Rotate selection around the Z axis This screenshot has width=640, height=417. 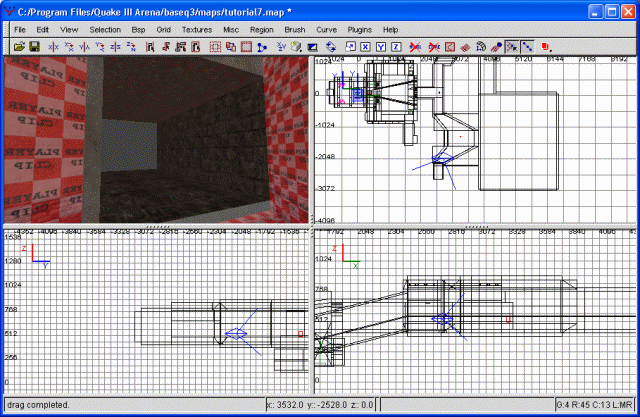(131, 47)
